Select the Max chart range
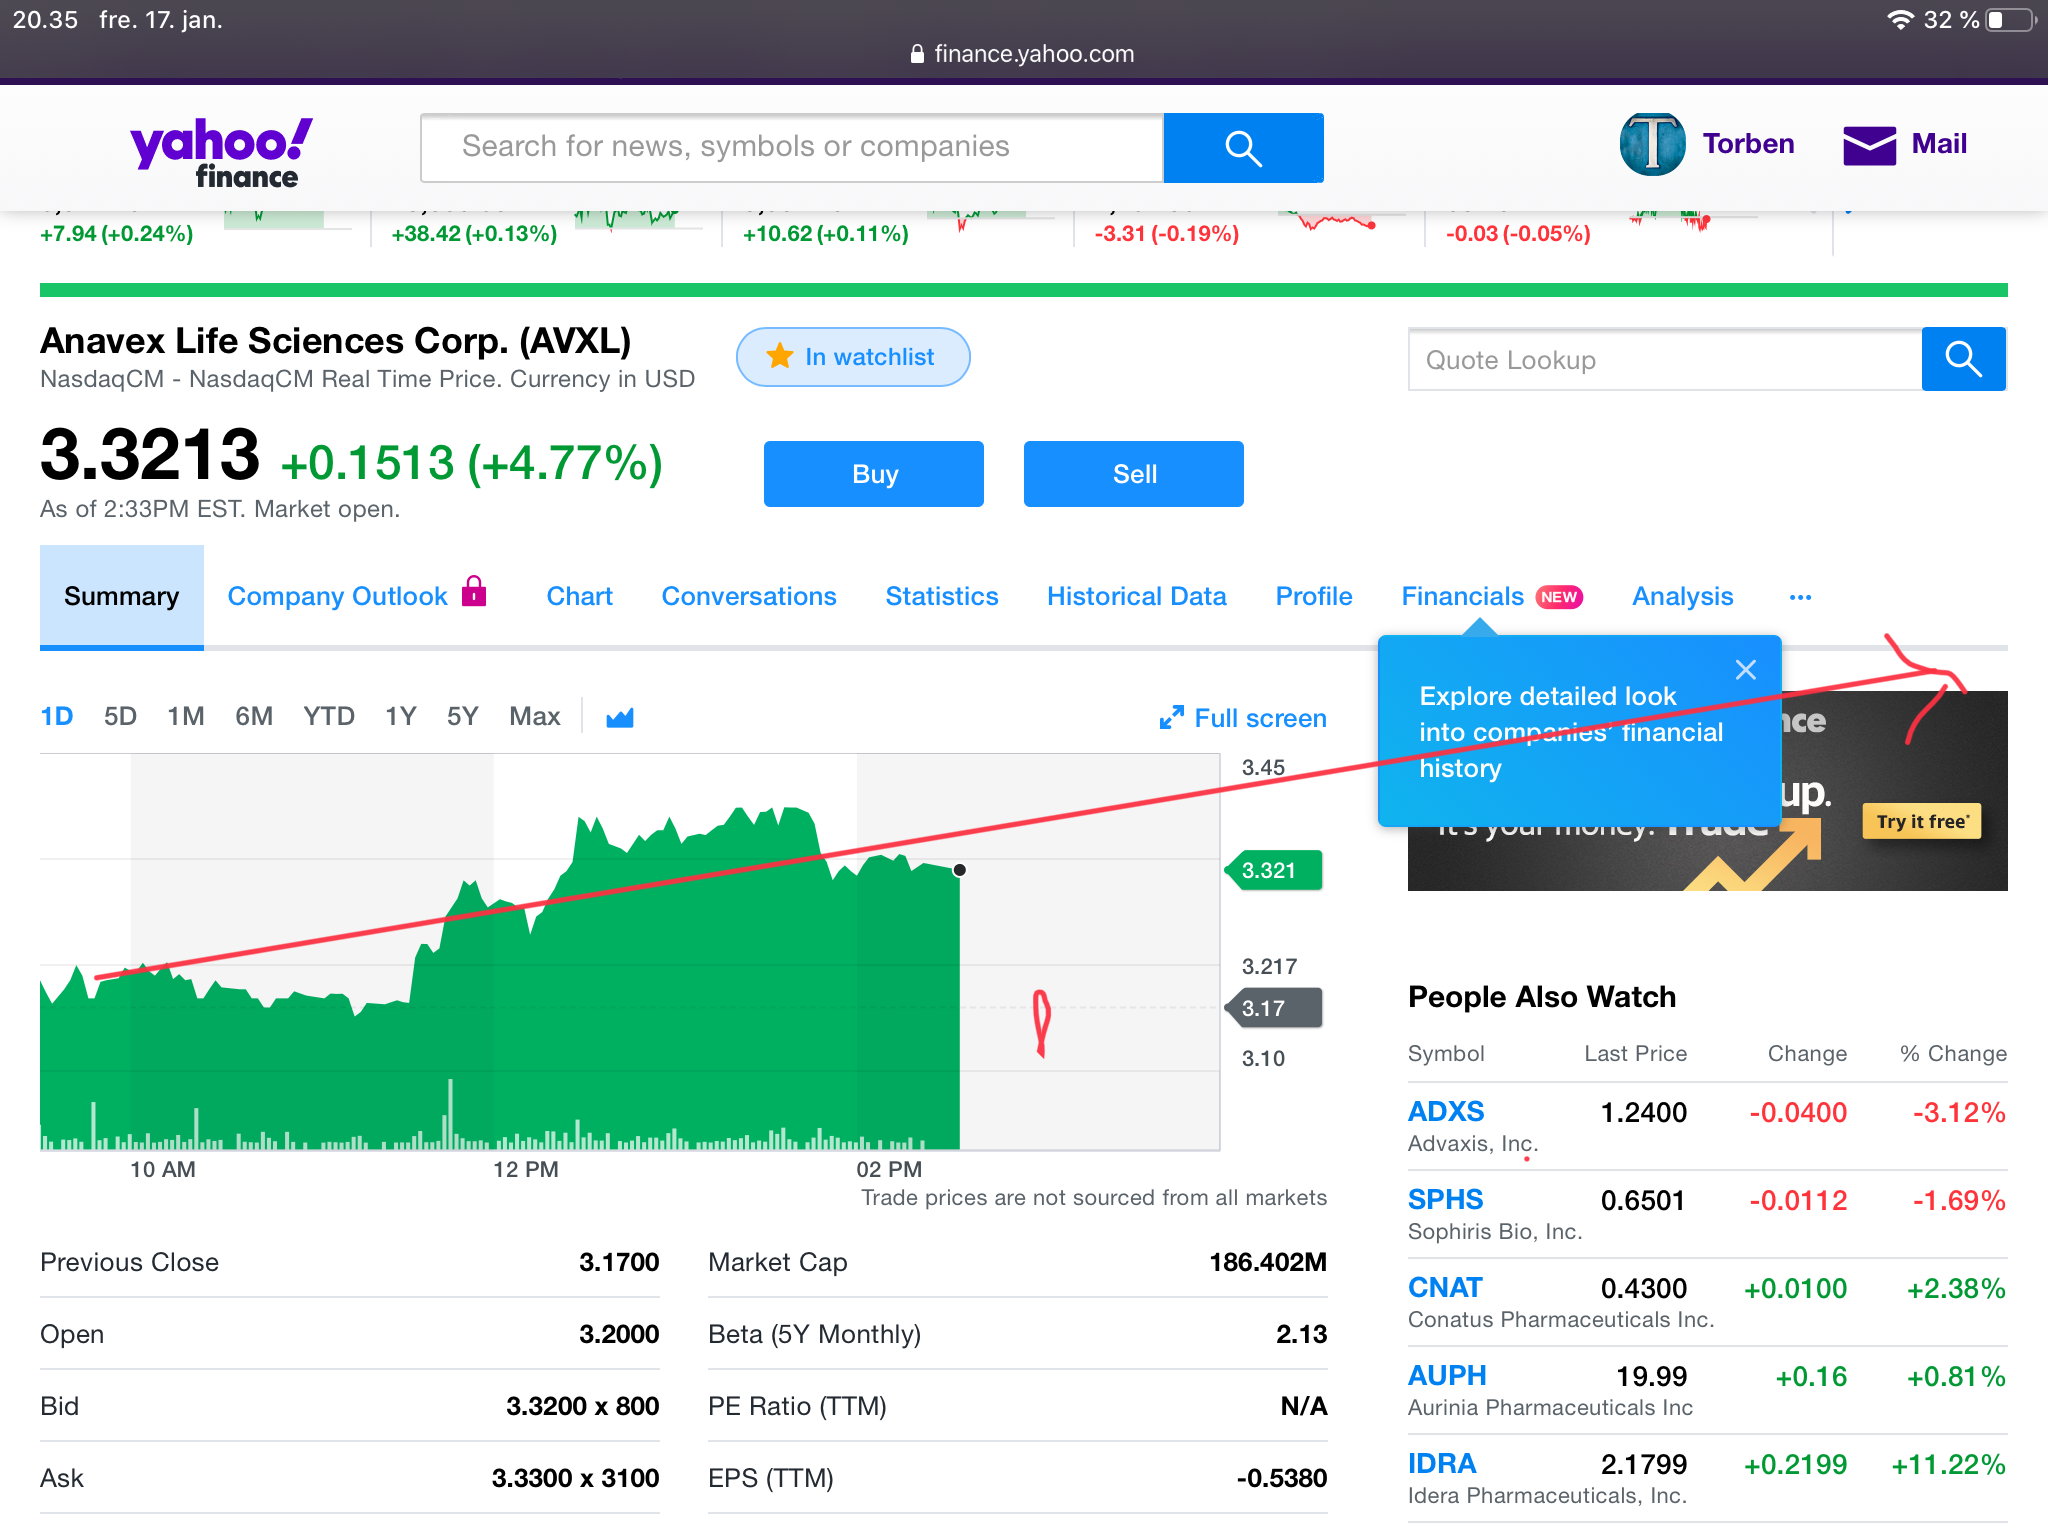The height and width of the screenshot is (1536, 2048). coord(534,717)
